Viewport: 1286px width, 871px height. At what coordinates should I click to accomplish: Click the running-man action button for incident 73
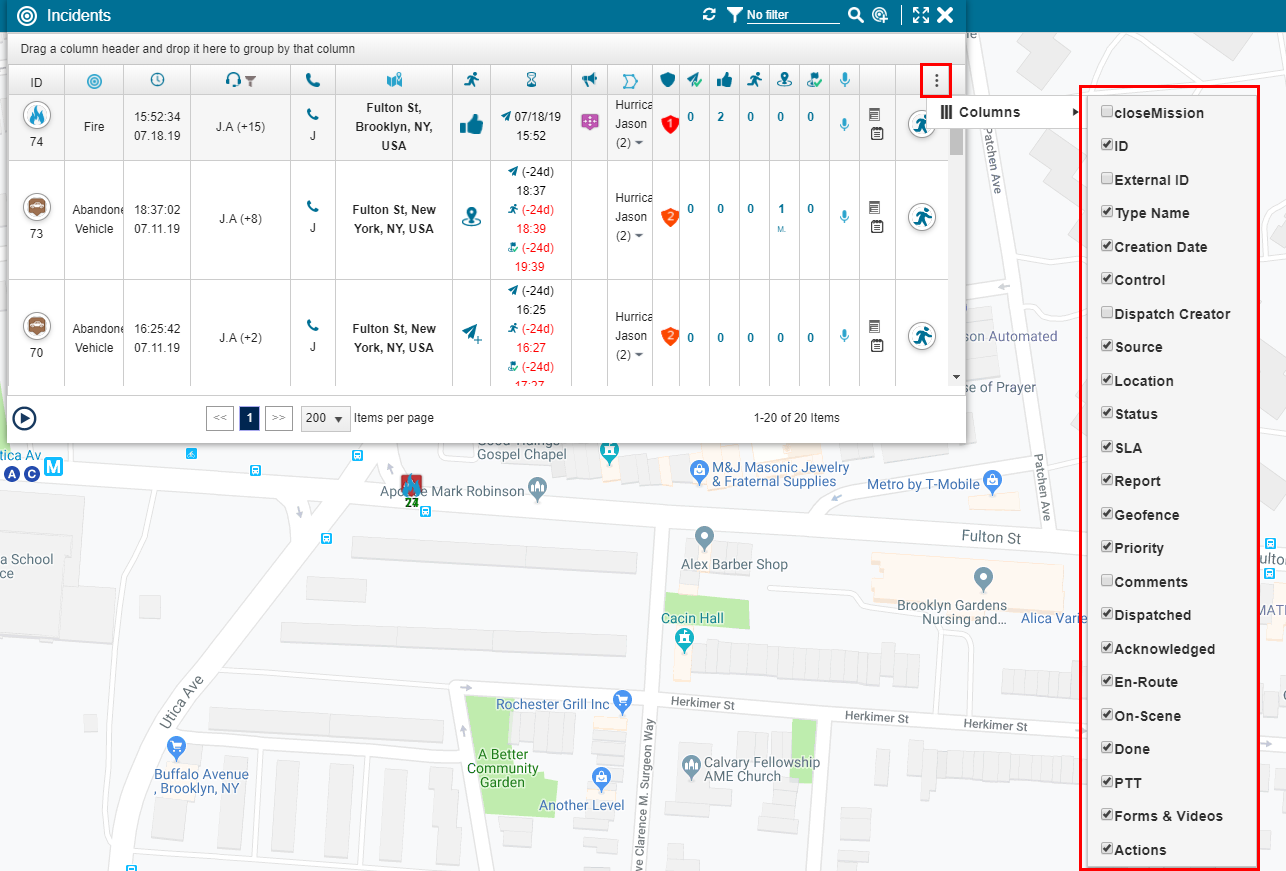point(921,217)
